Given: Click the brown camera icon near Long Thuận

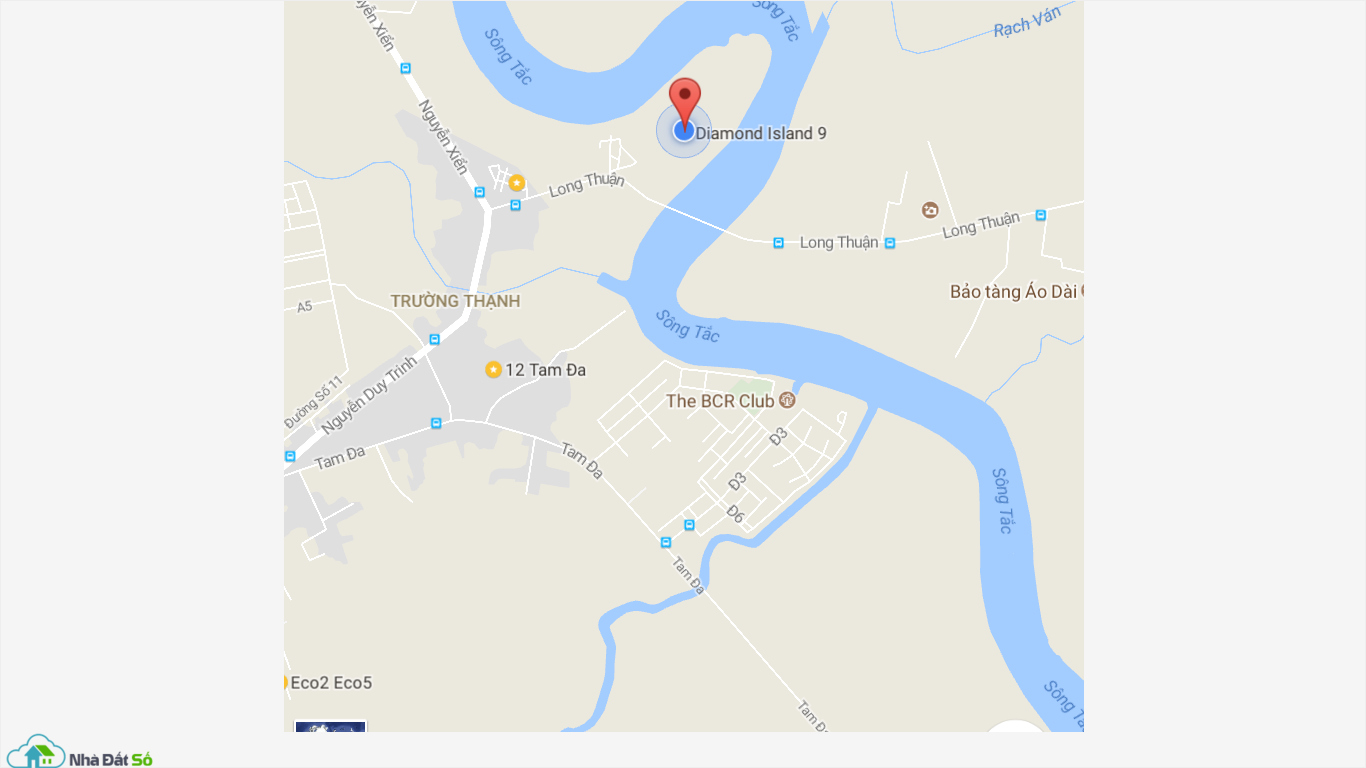Looking at the screenshot, I should click(x=930, y=210).
